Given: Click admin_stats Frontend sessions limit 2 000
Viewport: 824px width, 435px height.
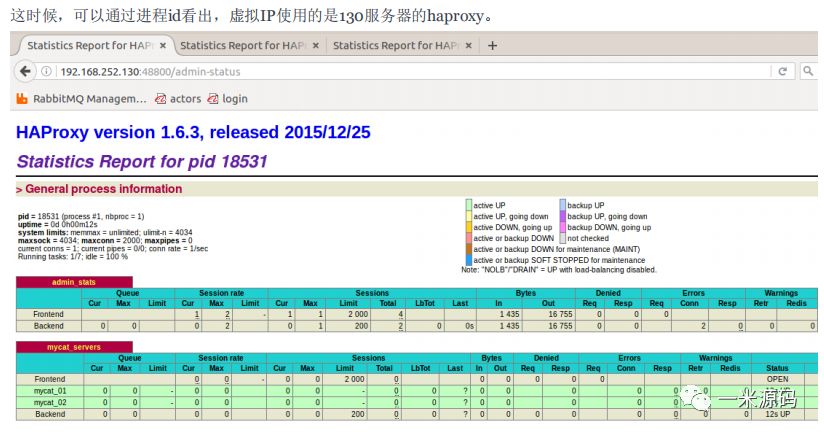Looking at the screenshot, I should click(357, 314).
